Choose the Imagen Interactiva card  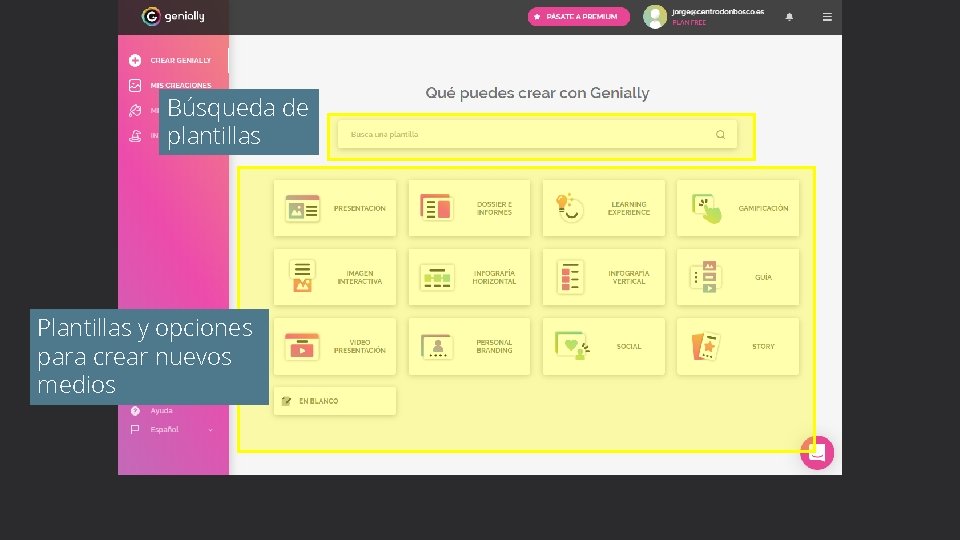point(335,277)
